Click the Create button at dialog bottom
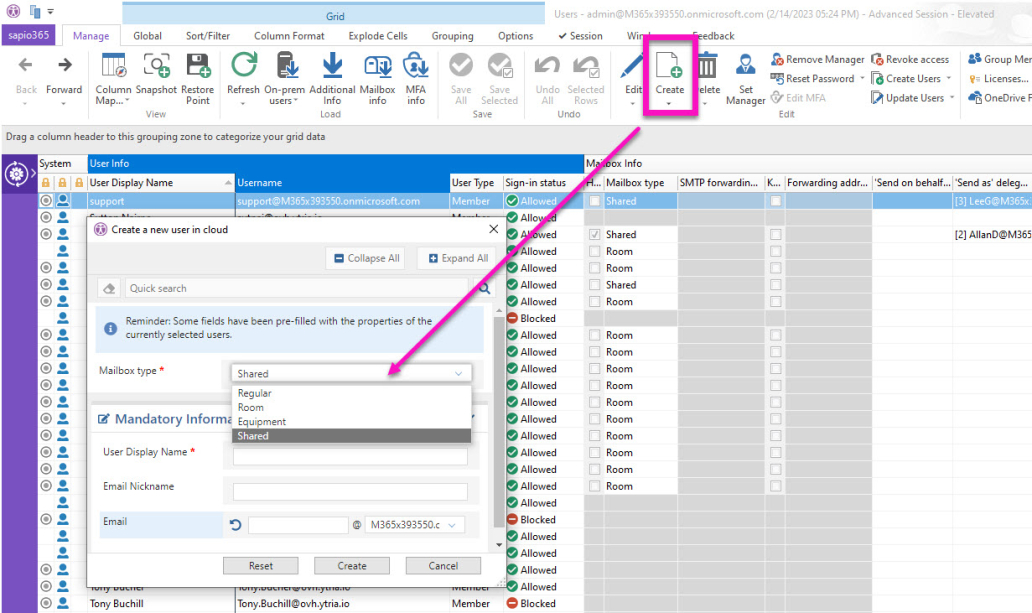 click(352, 566)
